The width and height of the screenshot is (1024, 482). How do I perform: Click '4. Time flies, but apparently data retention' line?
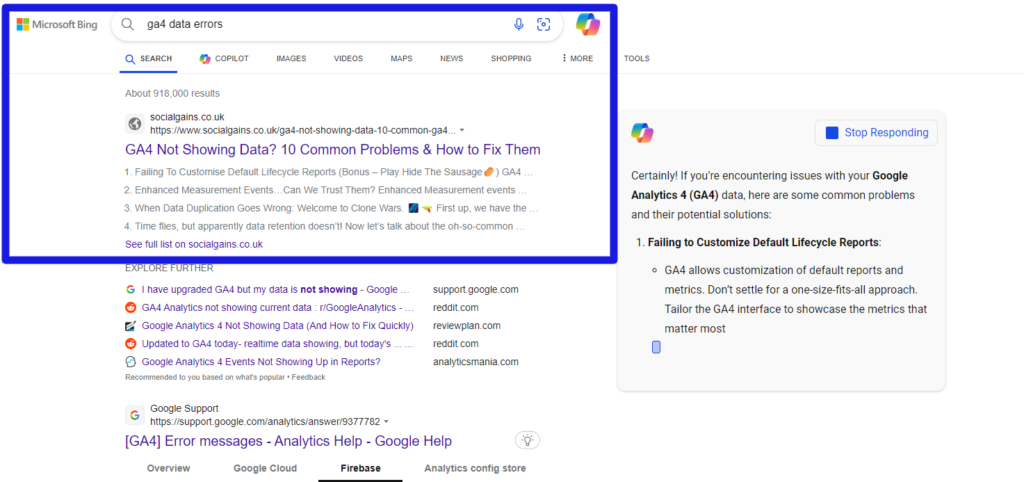[x=325, y=227]
